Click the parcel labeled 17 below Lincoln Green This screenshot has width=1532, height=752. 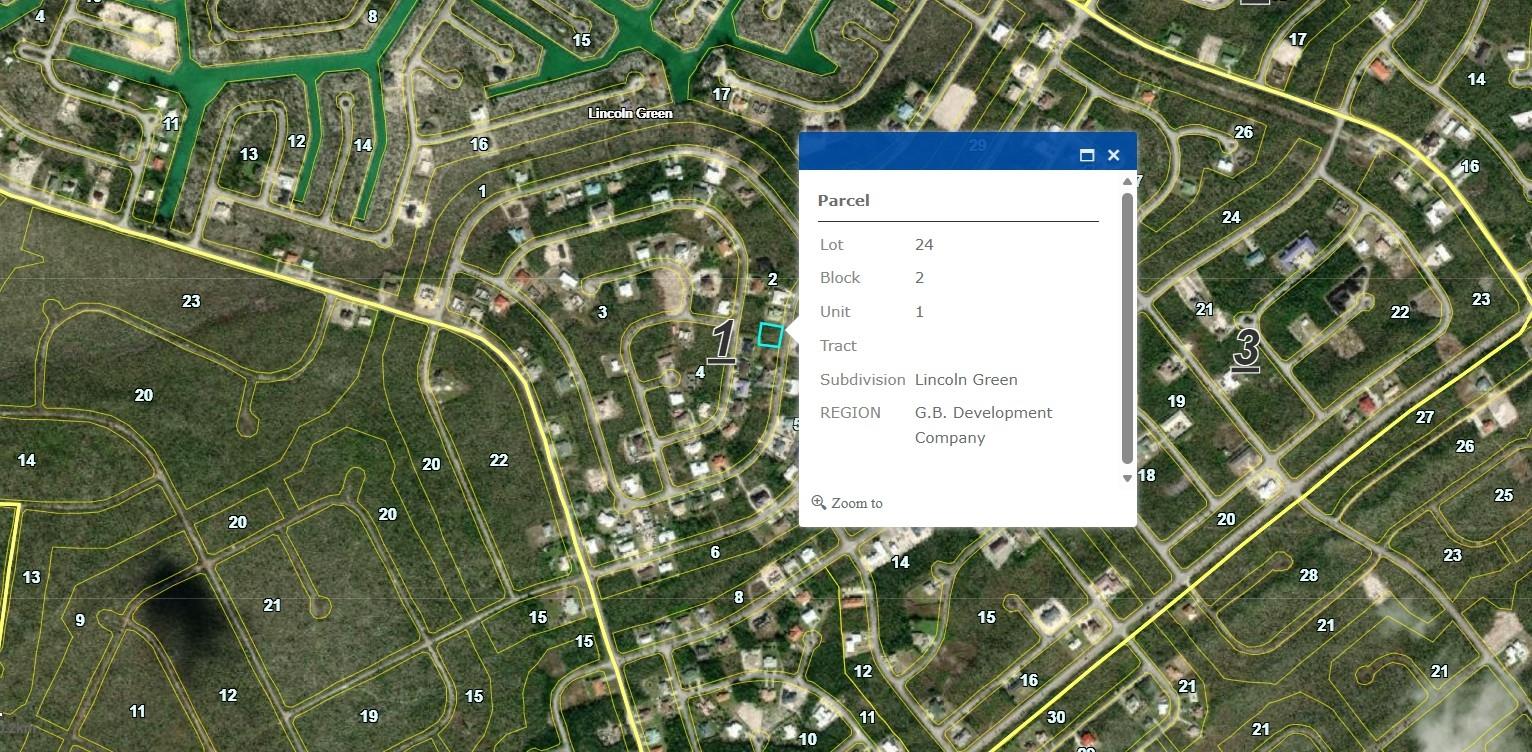[721, 93]
